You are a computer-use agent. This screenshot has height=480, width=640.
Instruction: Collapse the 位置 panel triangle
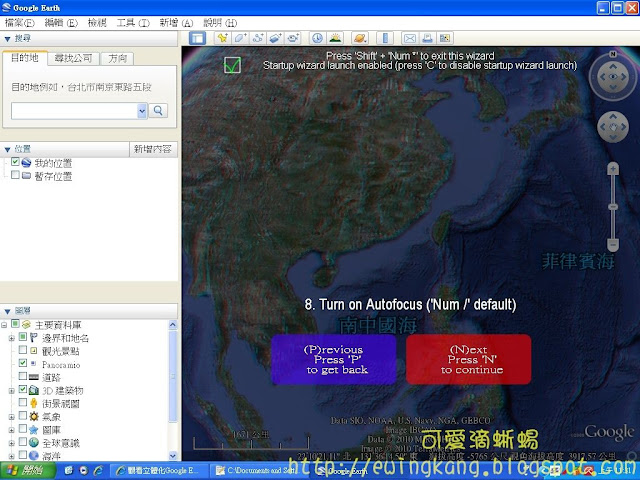point(7,150)
